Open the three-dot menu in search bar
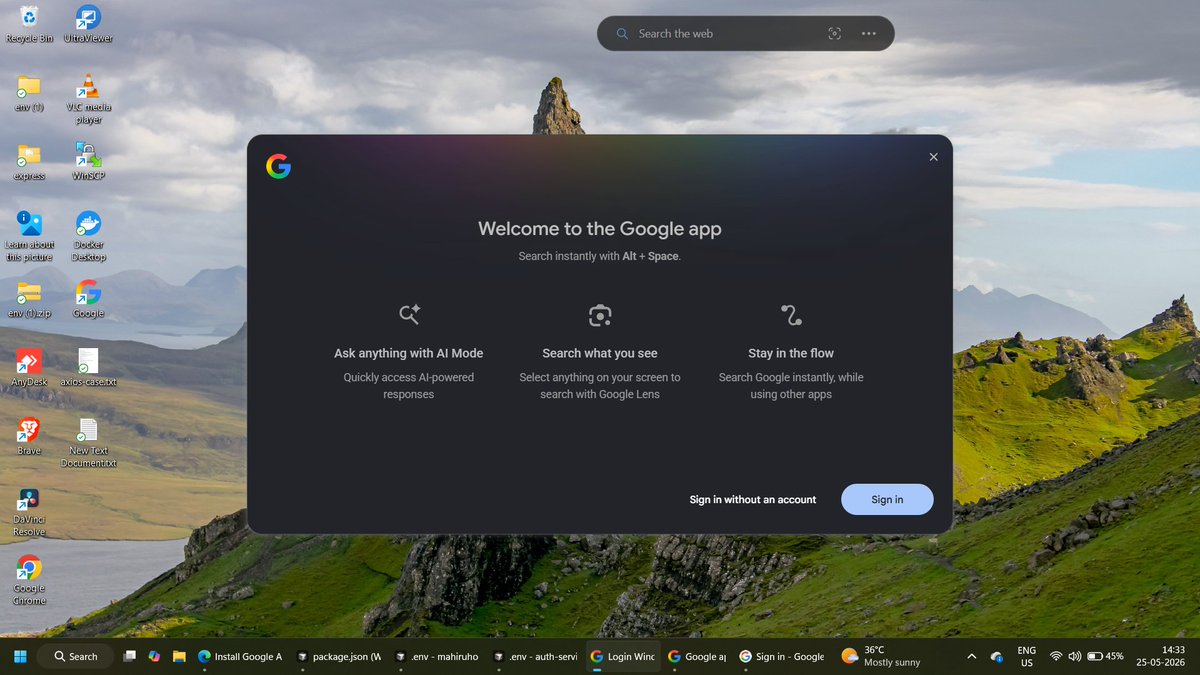 [x=868, y=33]
